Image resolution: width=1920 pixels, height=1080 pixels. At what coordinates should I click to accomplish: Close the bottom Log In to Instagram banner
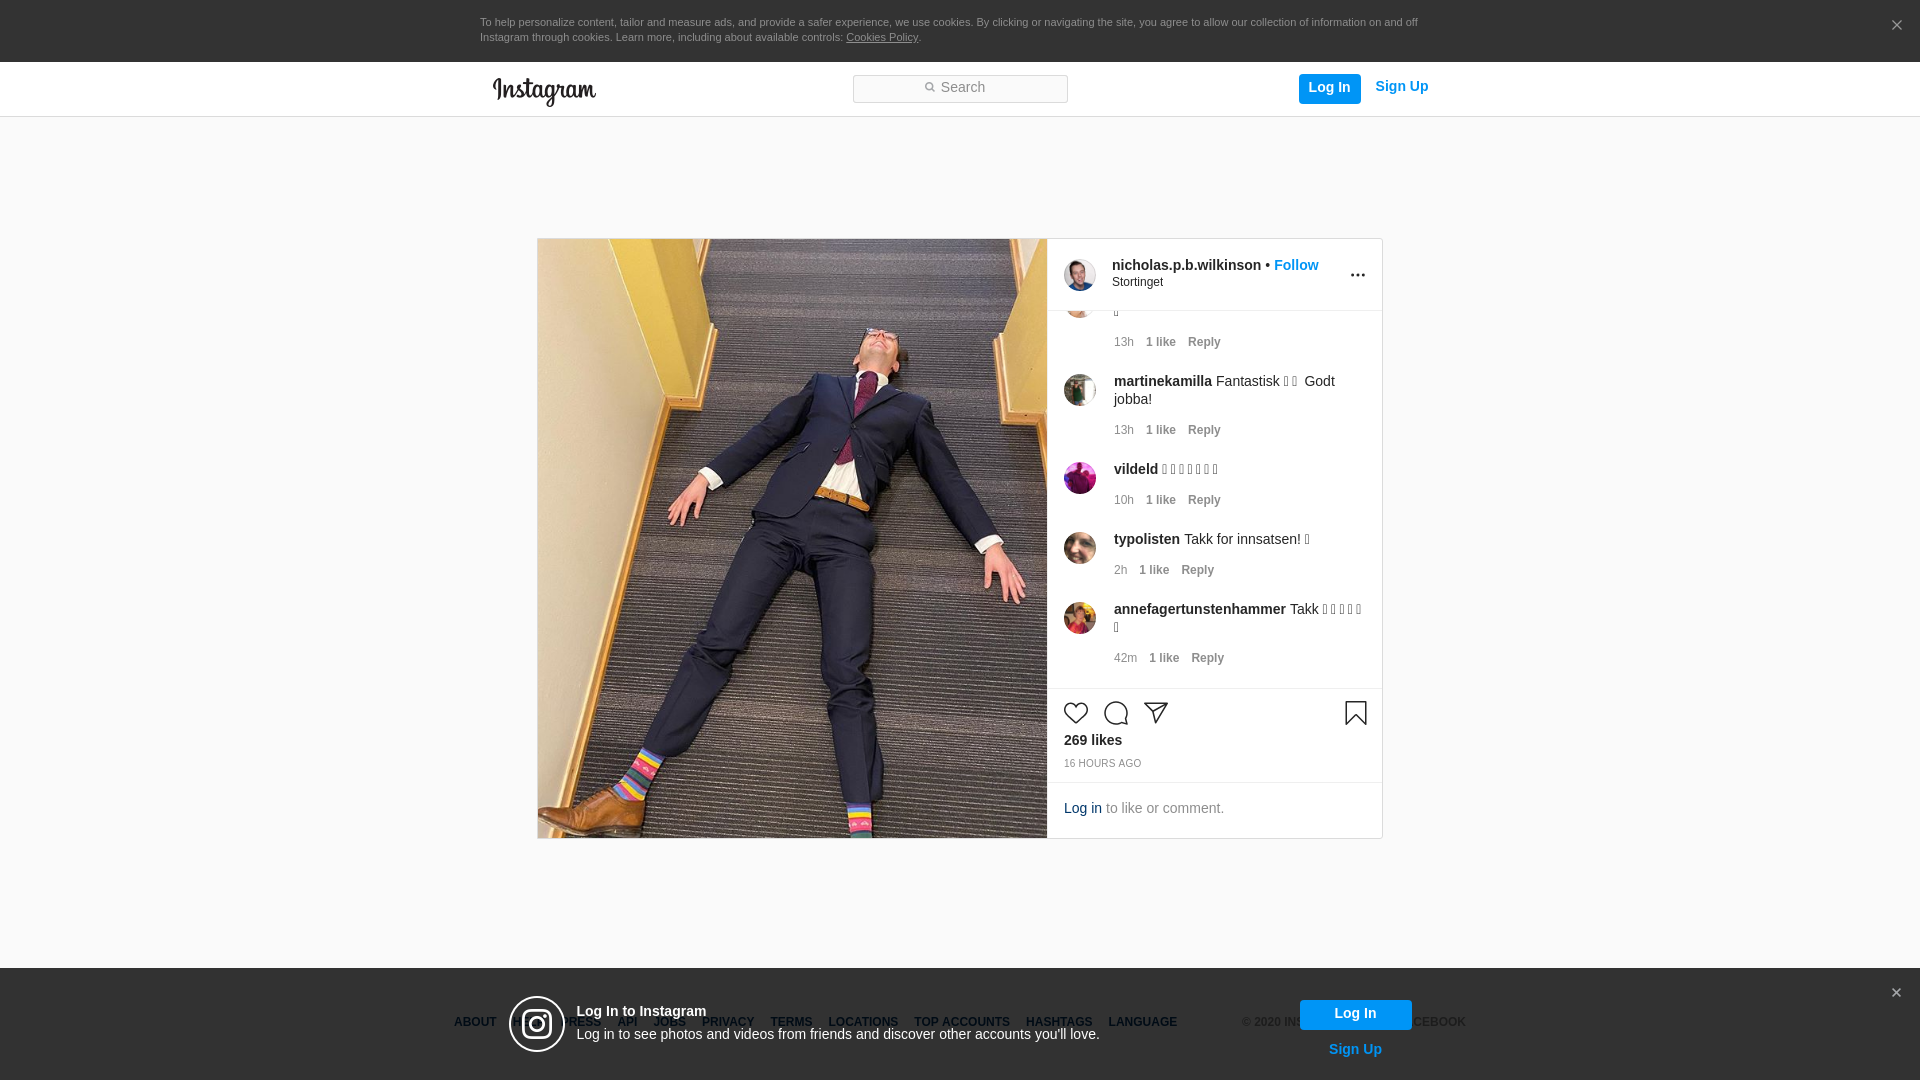pos(1896,993)
